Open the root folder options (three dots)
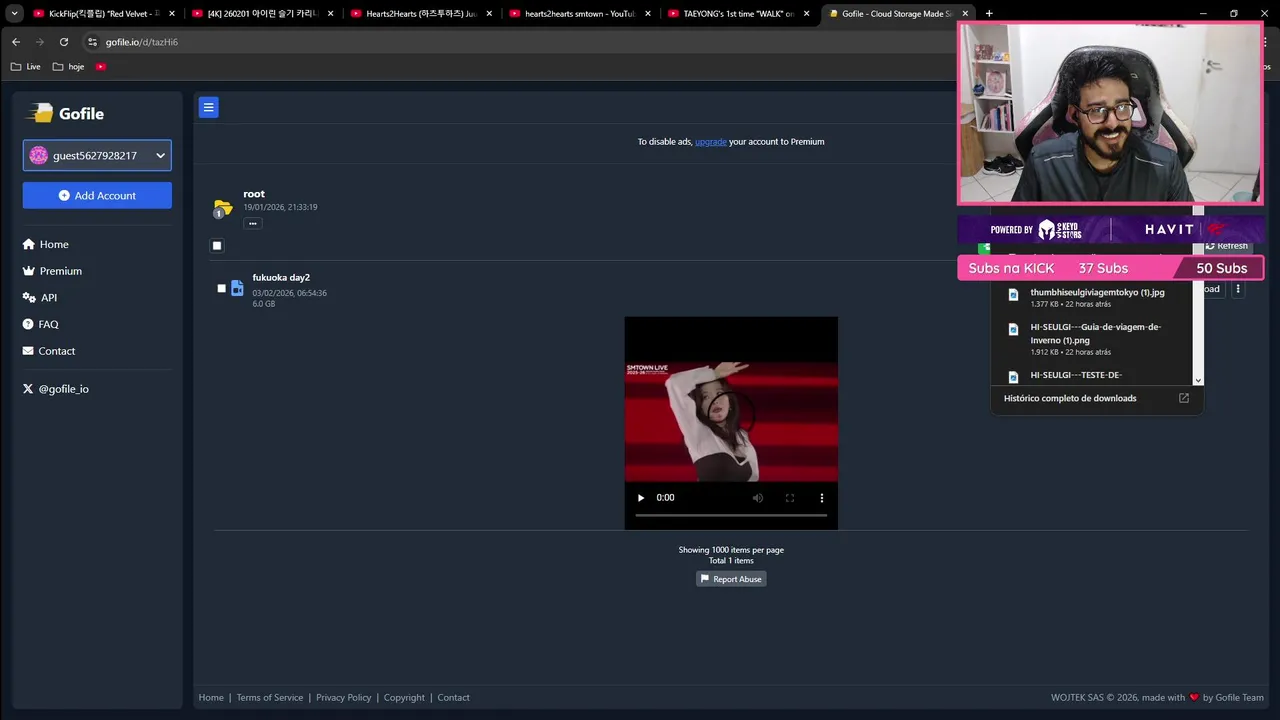 point(253,223)
